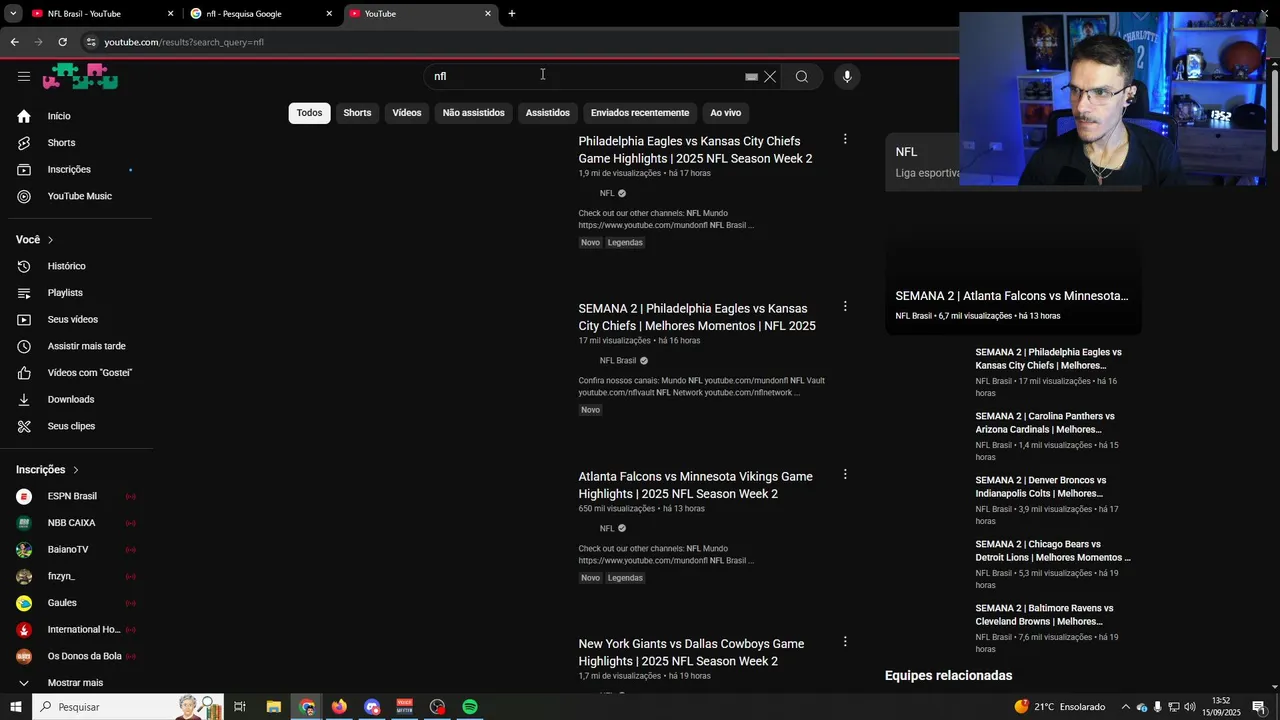Select the Assistidos filter chip
1280x720 pixels.
pos(548,113)
